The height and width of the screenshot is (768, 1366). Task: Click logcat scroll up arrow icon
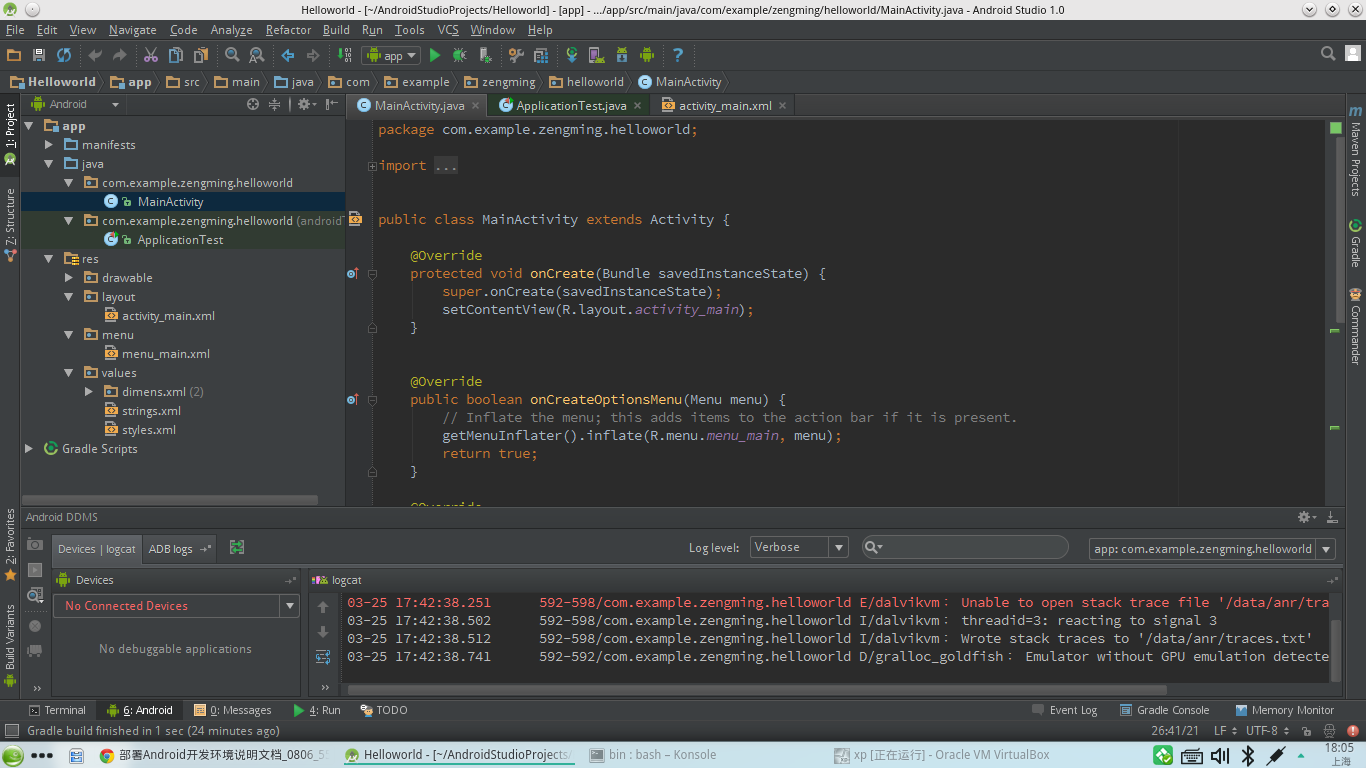coord(323,607)
